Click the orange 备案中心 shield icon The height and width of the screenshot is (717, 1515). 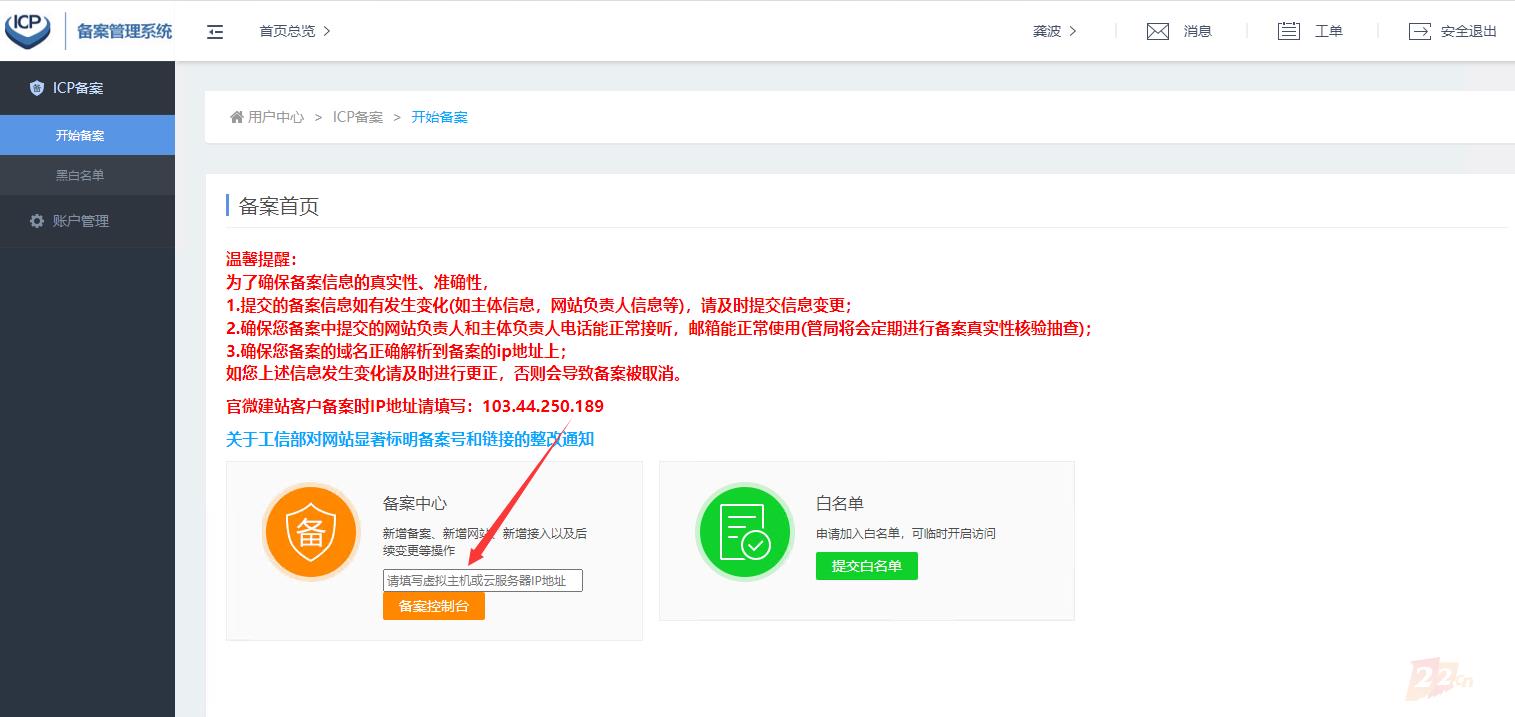click(310, 532)
